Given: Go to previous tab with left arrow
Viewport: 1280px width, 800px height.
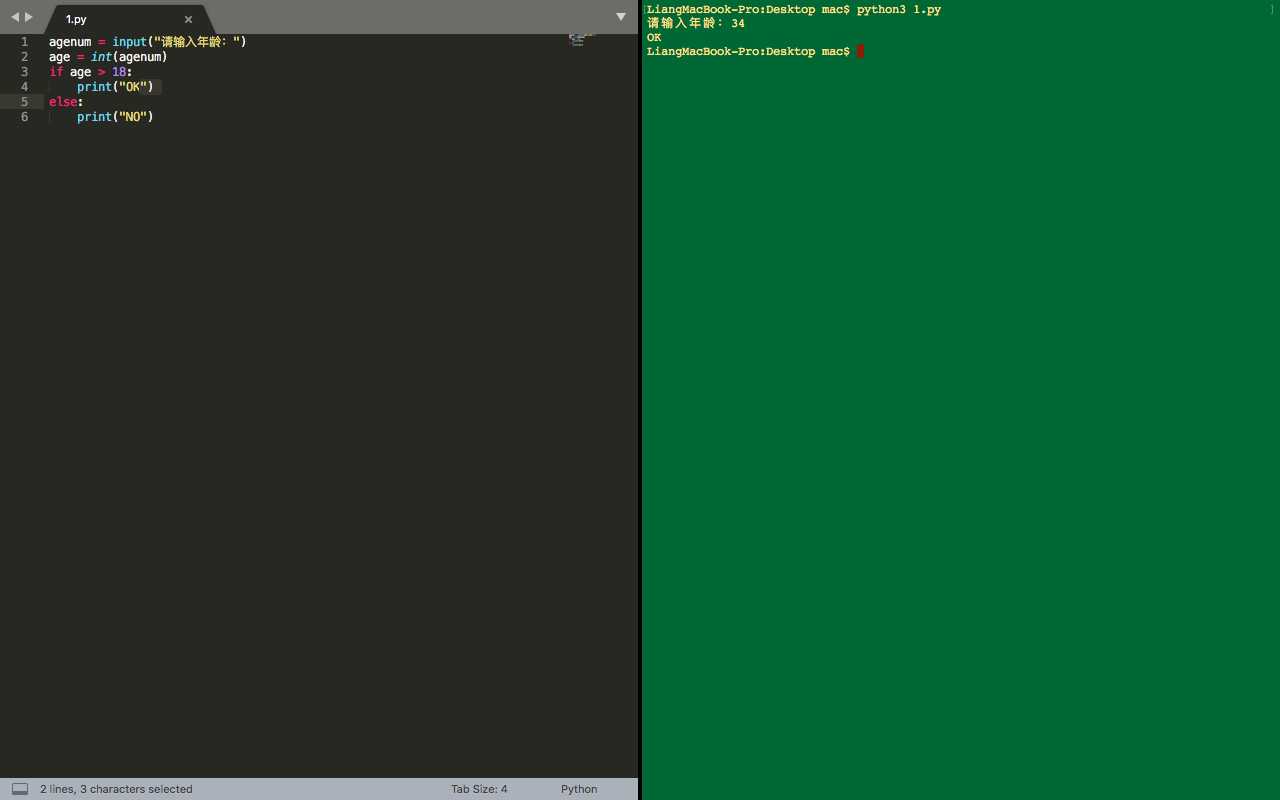Looking at the screenshot, I should point(15,17).
